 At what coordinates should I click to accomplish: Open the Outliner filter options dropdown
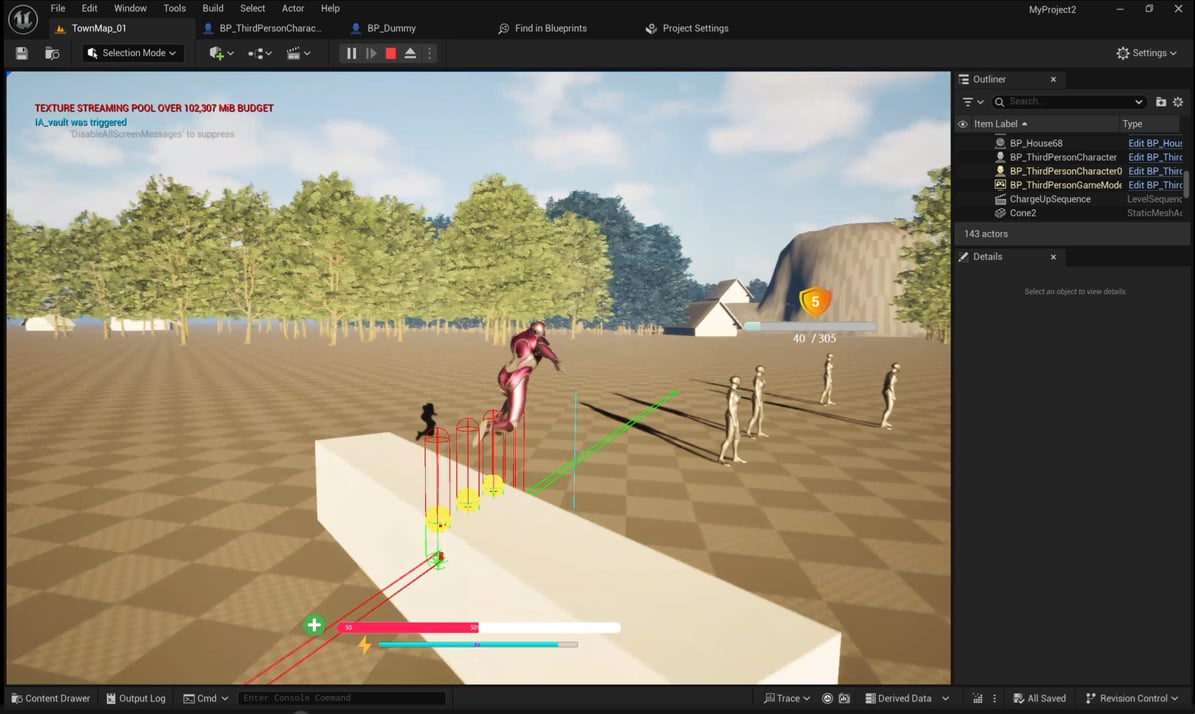[x=972, y=102]
